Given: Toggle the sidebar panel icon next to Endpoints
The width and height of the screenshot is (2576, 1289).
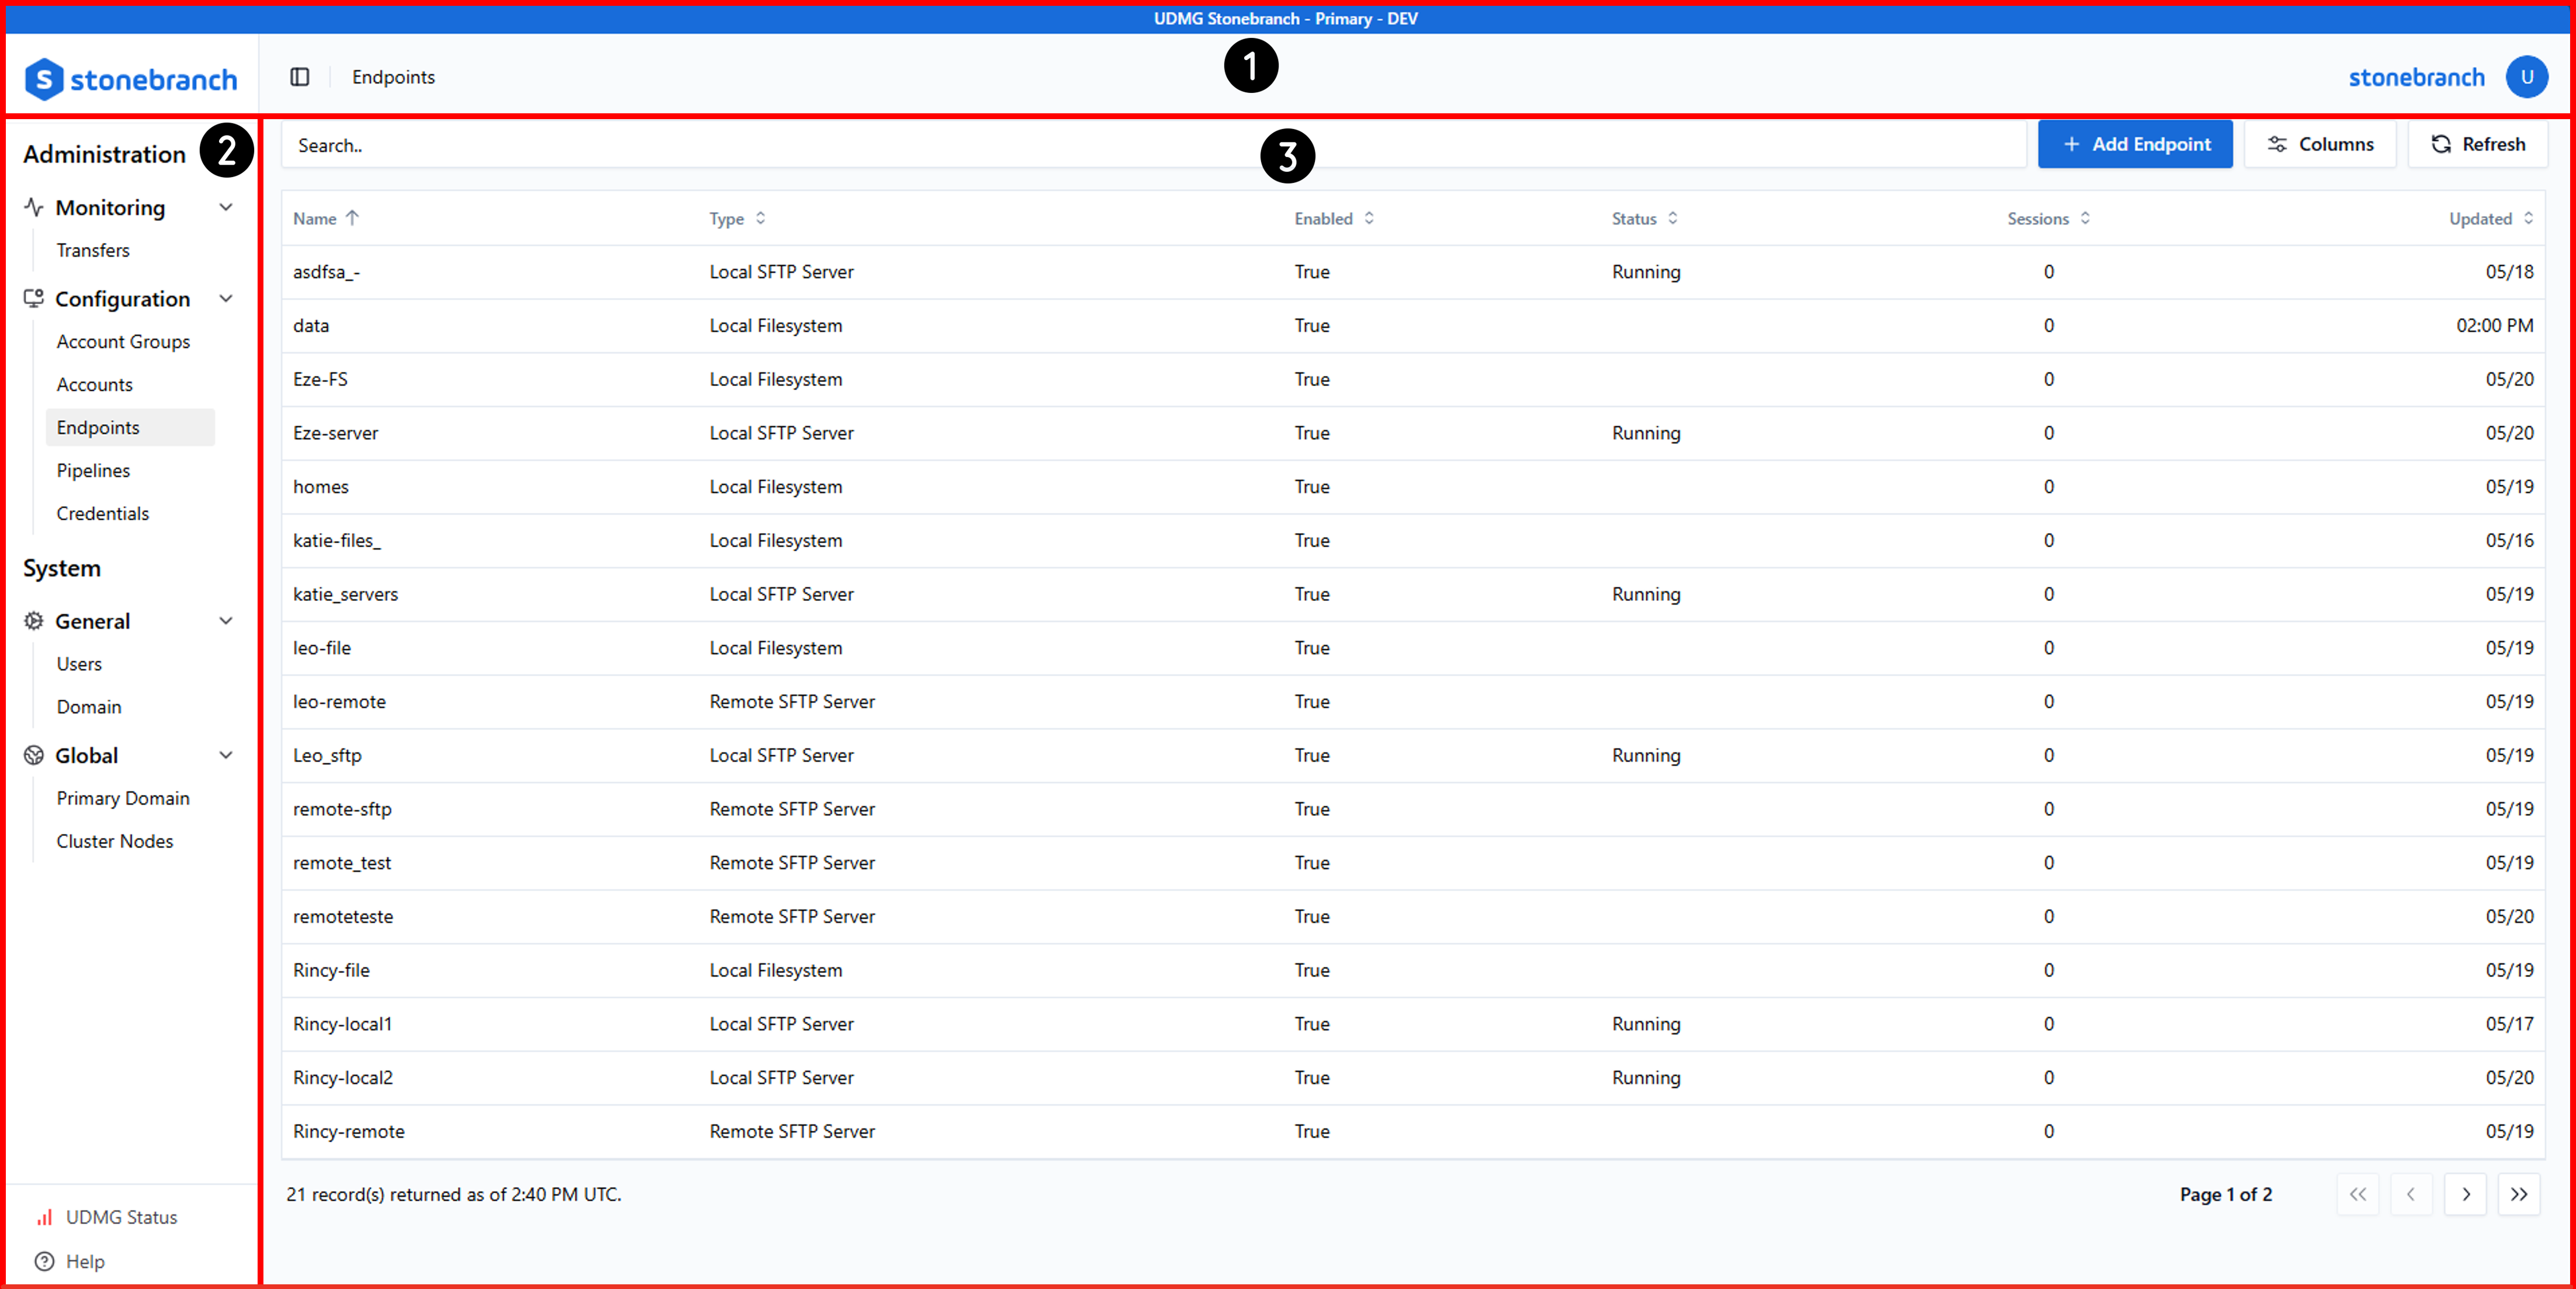Looking at the screenshot, I should click(300, 76).
